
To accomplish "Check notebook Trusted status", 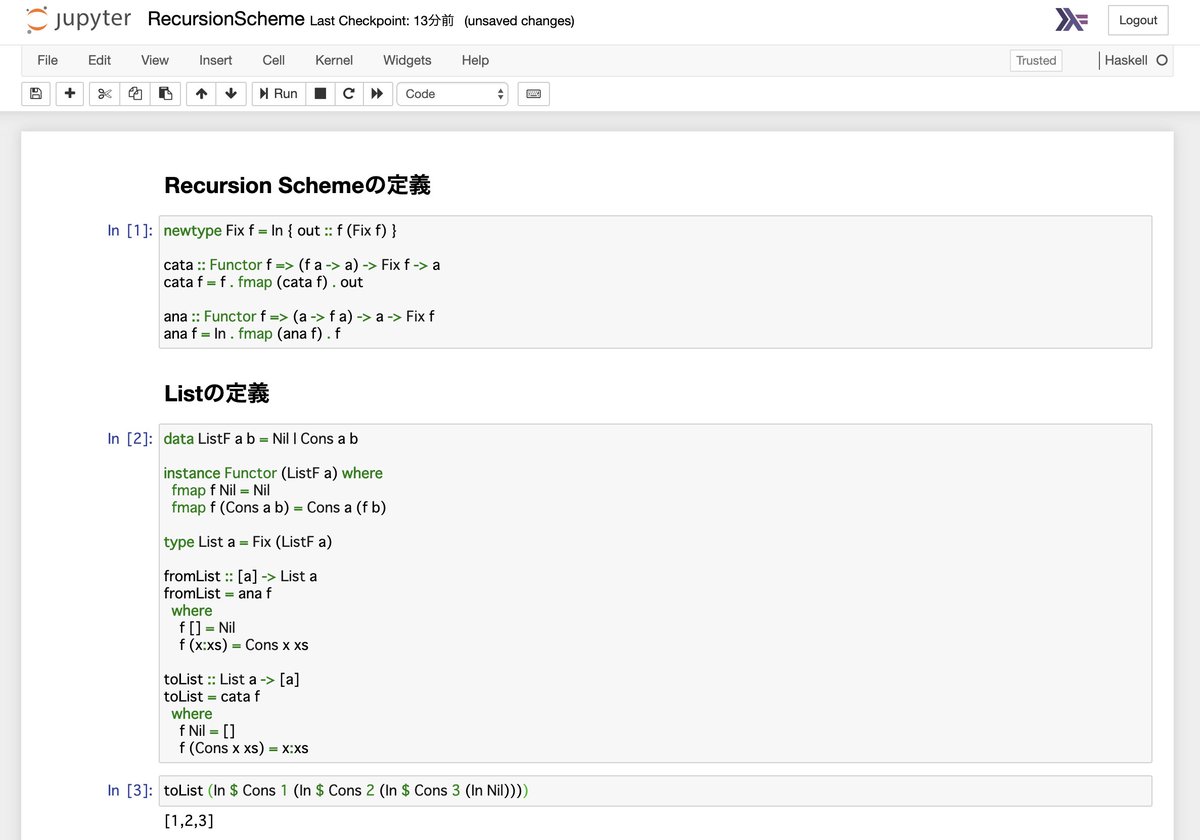I will (x=1035, y=60).
